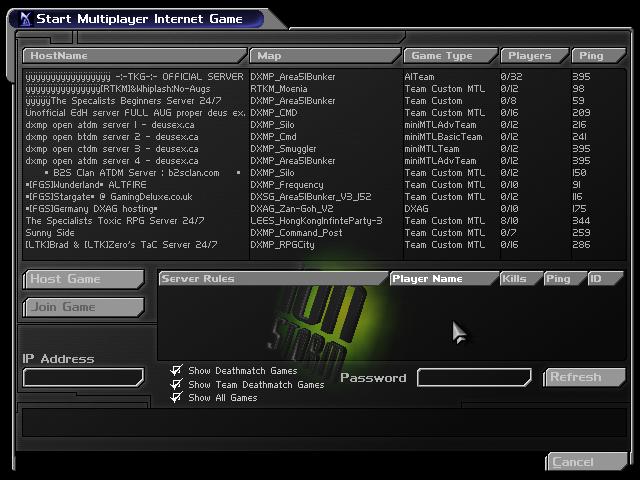Click the ping value 344

[x=581, y=221]
